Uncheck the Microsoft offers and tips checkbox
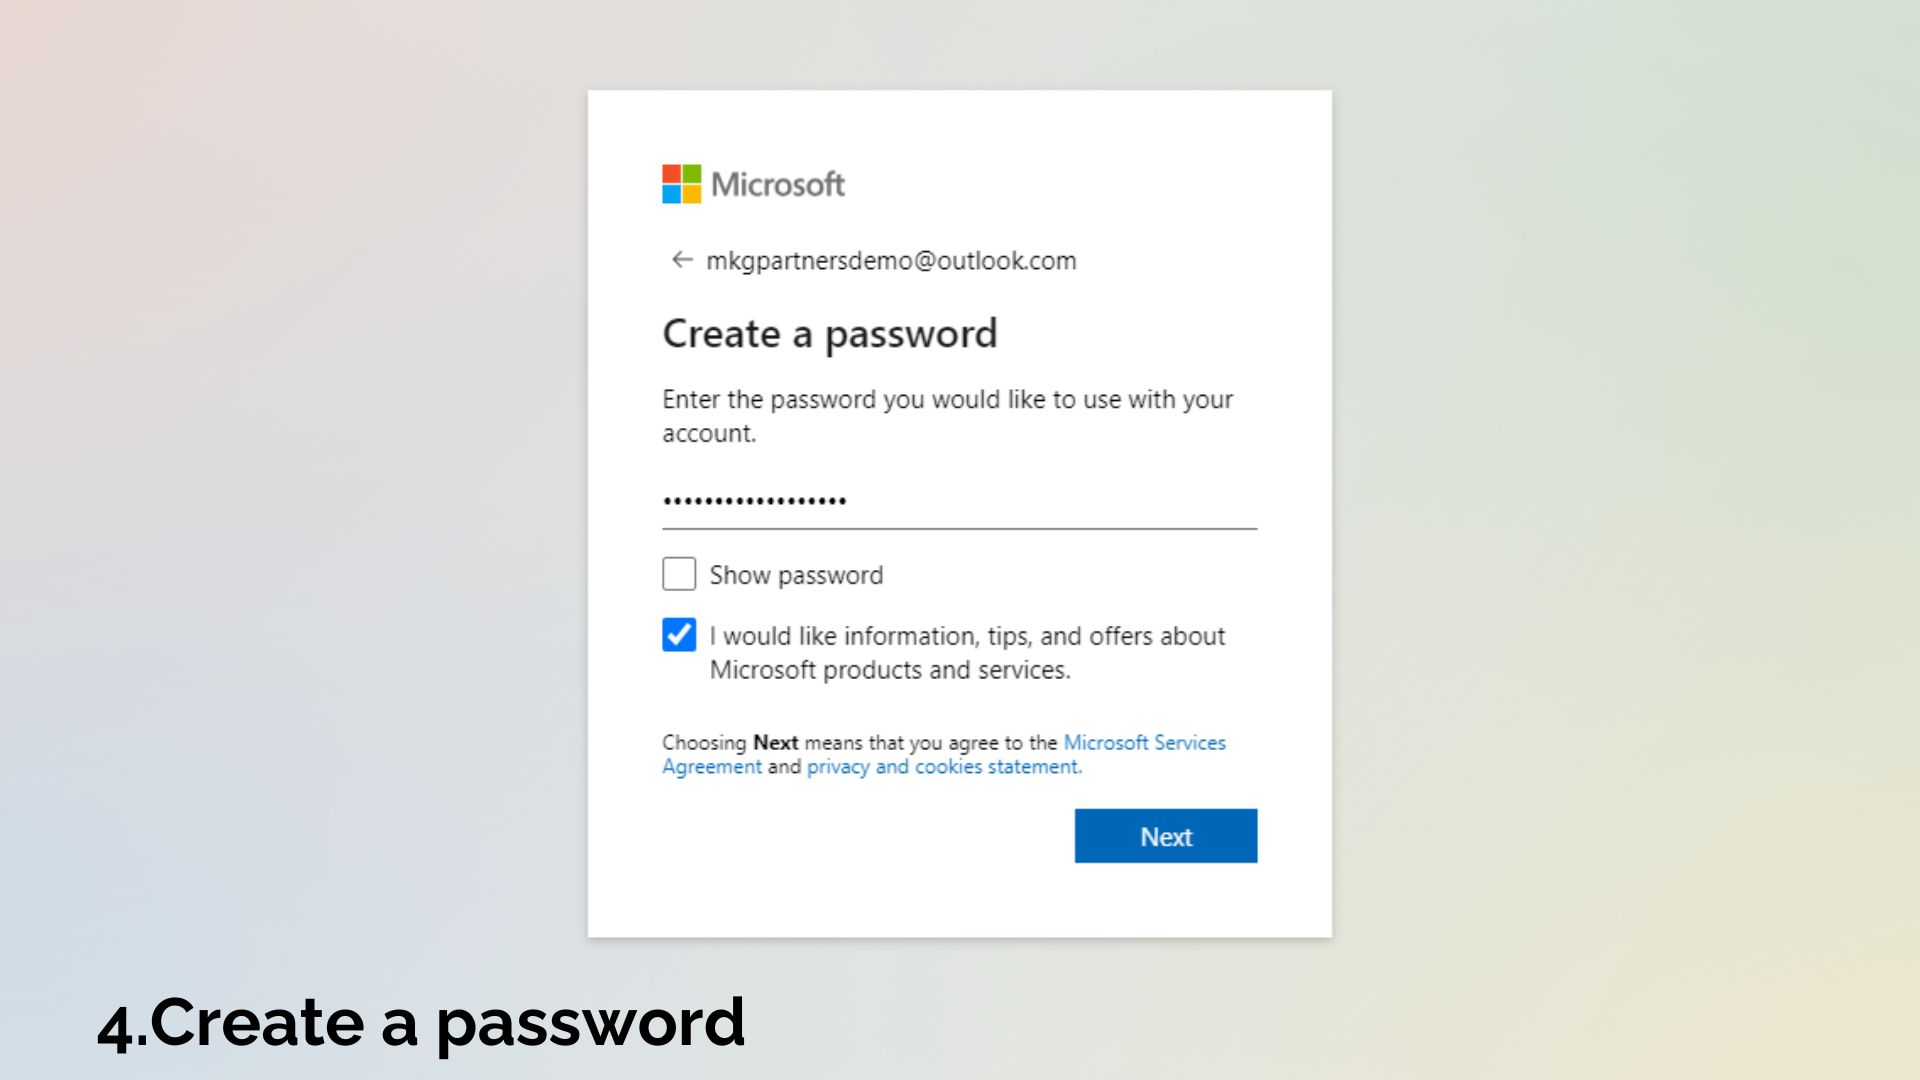This screenshot has height=1080, width=1920. [x=679, y=635]
